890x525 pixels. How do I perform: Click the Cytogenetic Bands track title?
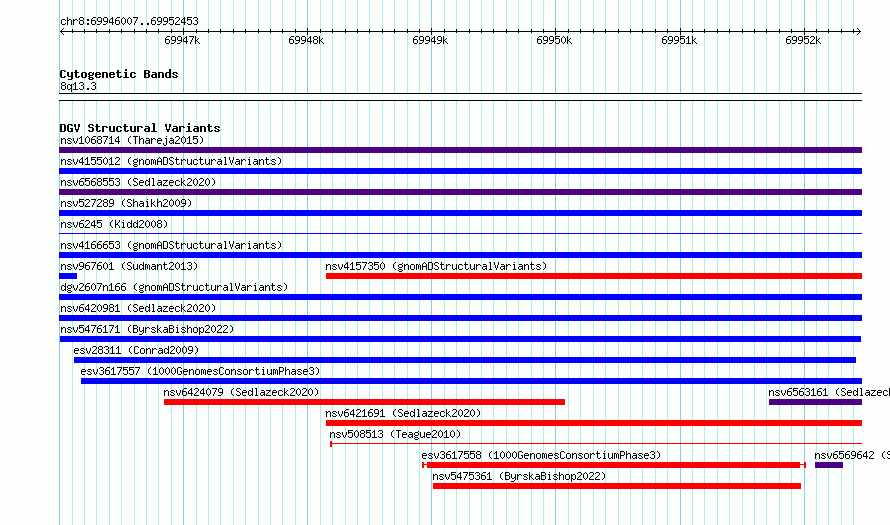[x=119, y=74]
